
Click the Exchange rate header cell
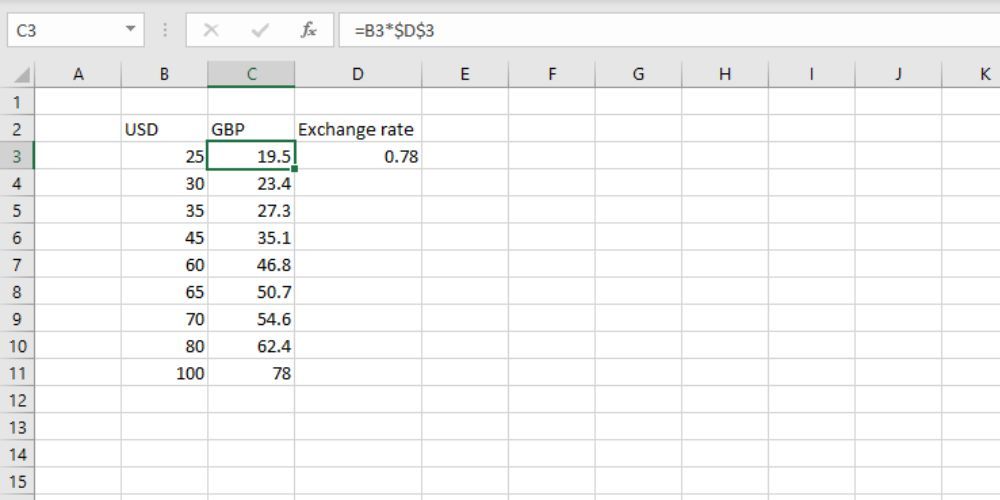(x=356, y=129)
